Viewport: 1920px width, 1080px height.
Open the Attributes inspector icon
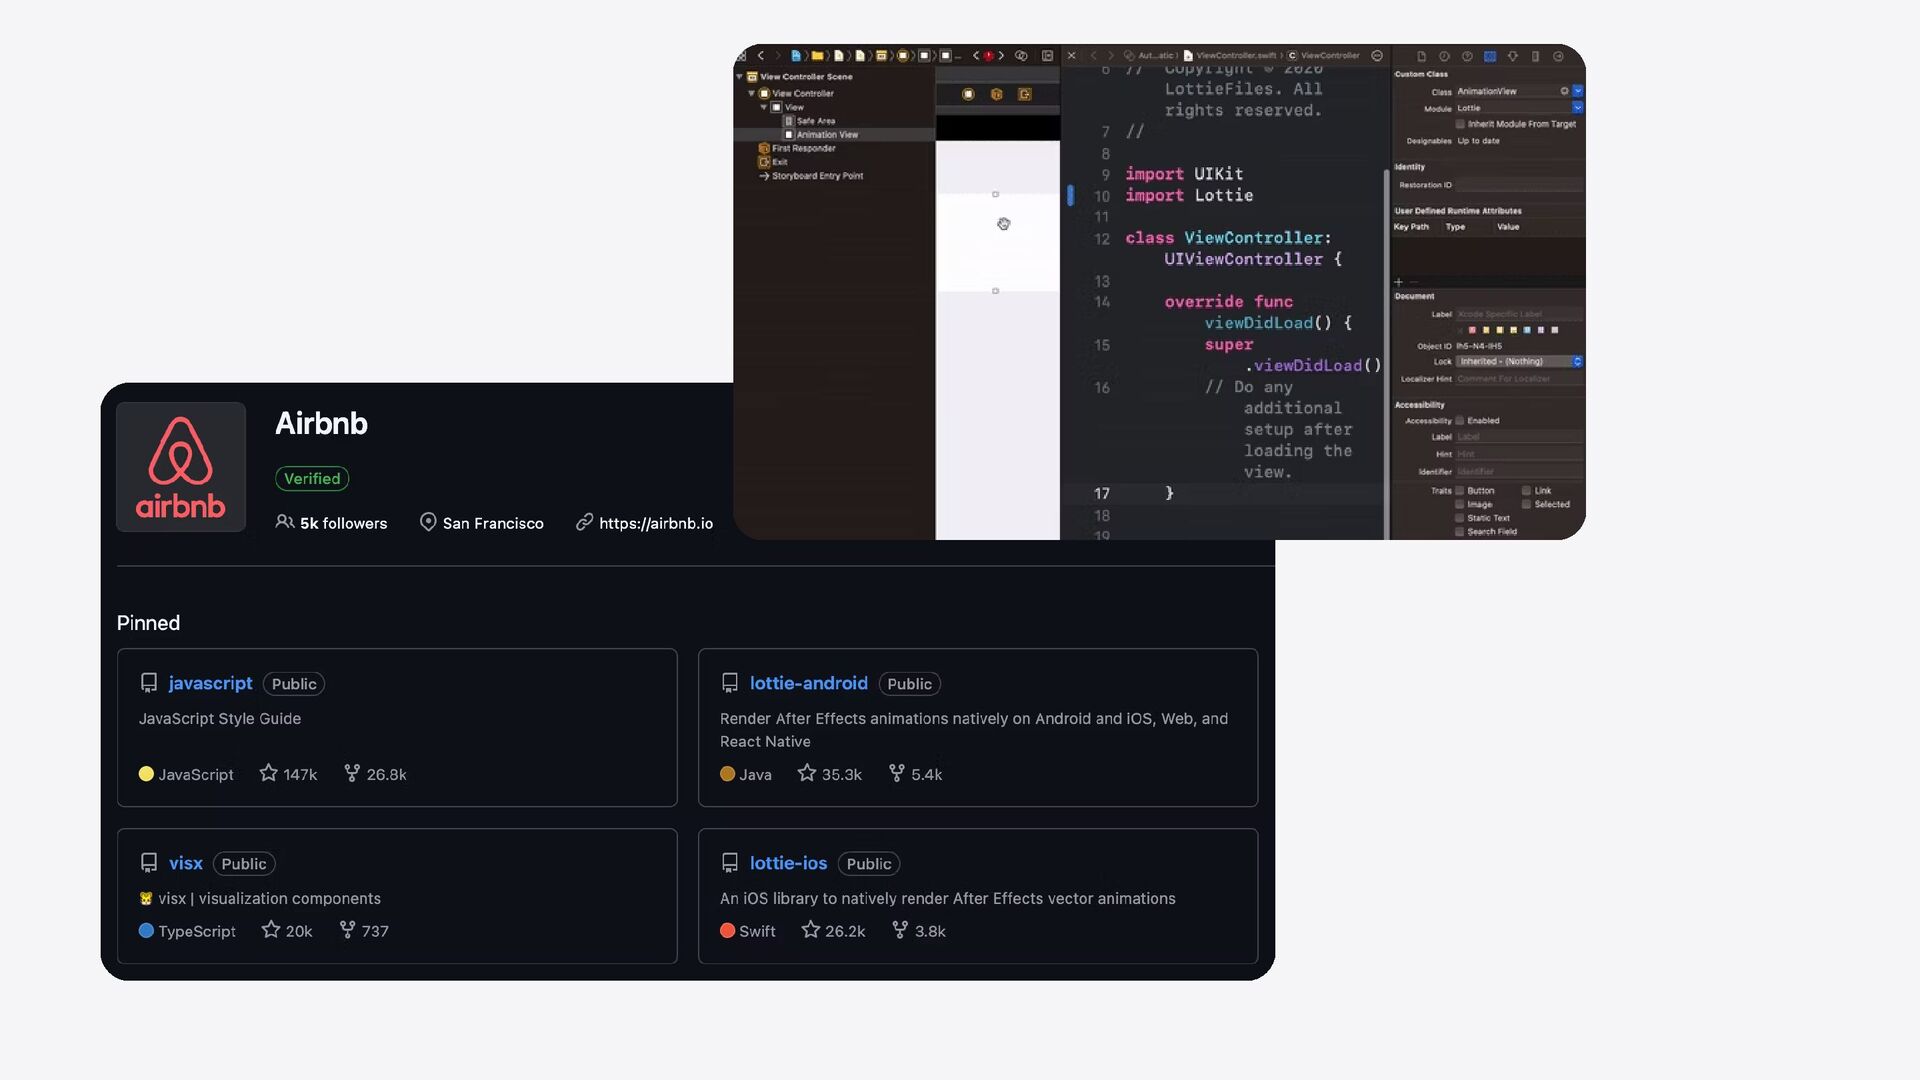[x=1512, y=57]
